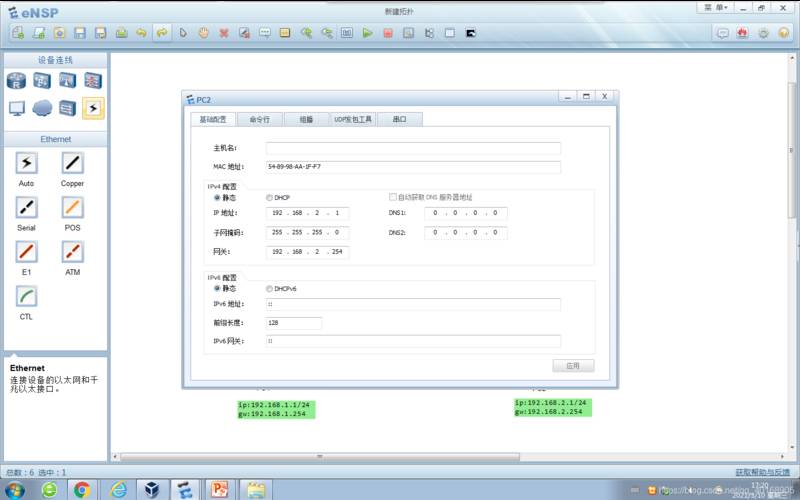Click the 主机名 input field
The width and height of the screenshot is (800, 500).
[x=413, y=148]
